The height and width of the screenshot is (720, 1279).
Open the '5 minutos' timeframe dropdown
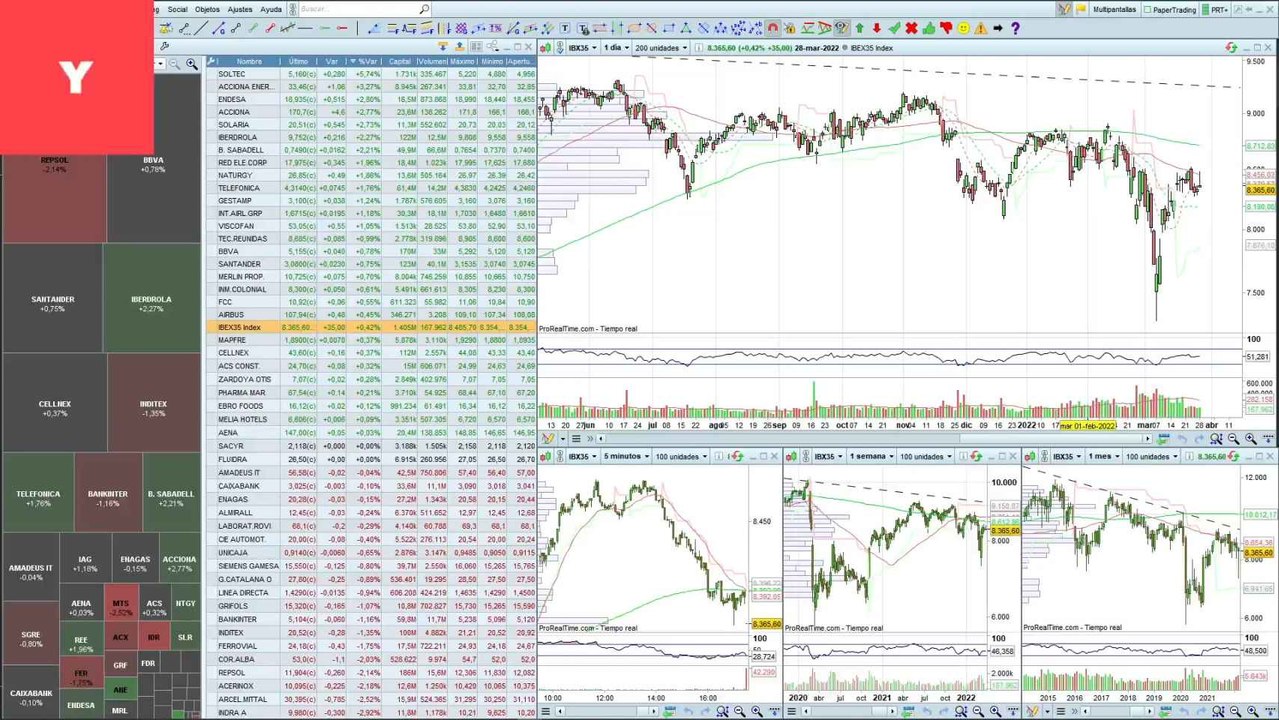(x=625, y=456)
